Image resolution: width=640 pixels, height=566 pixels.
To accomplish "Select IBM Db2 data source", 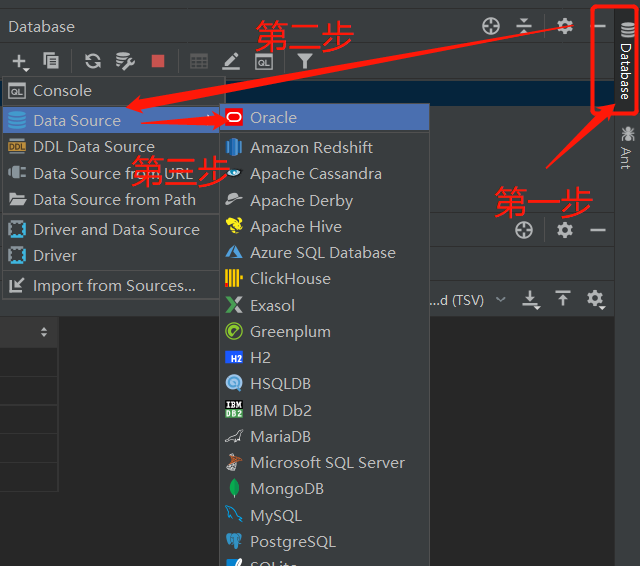I will pyautogui.click(x=324, y=410).
